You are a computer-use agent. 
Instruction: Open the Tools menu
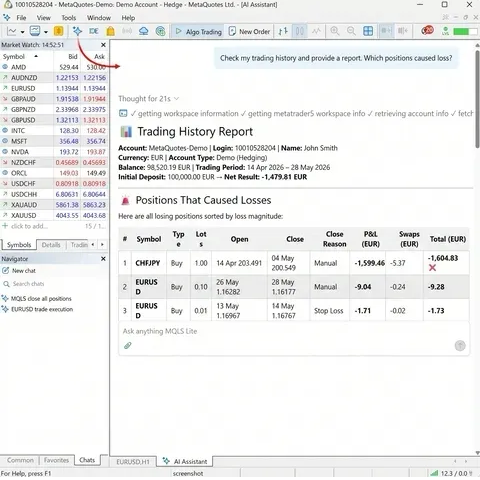tap(69, 18)
